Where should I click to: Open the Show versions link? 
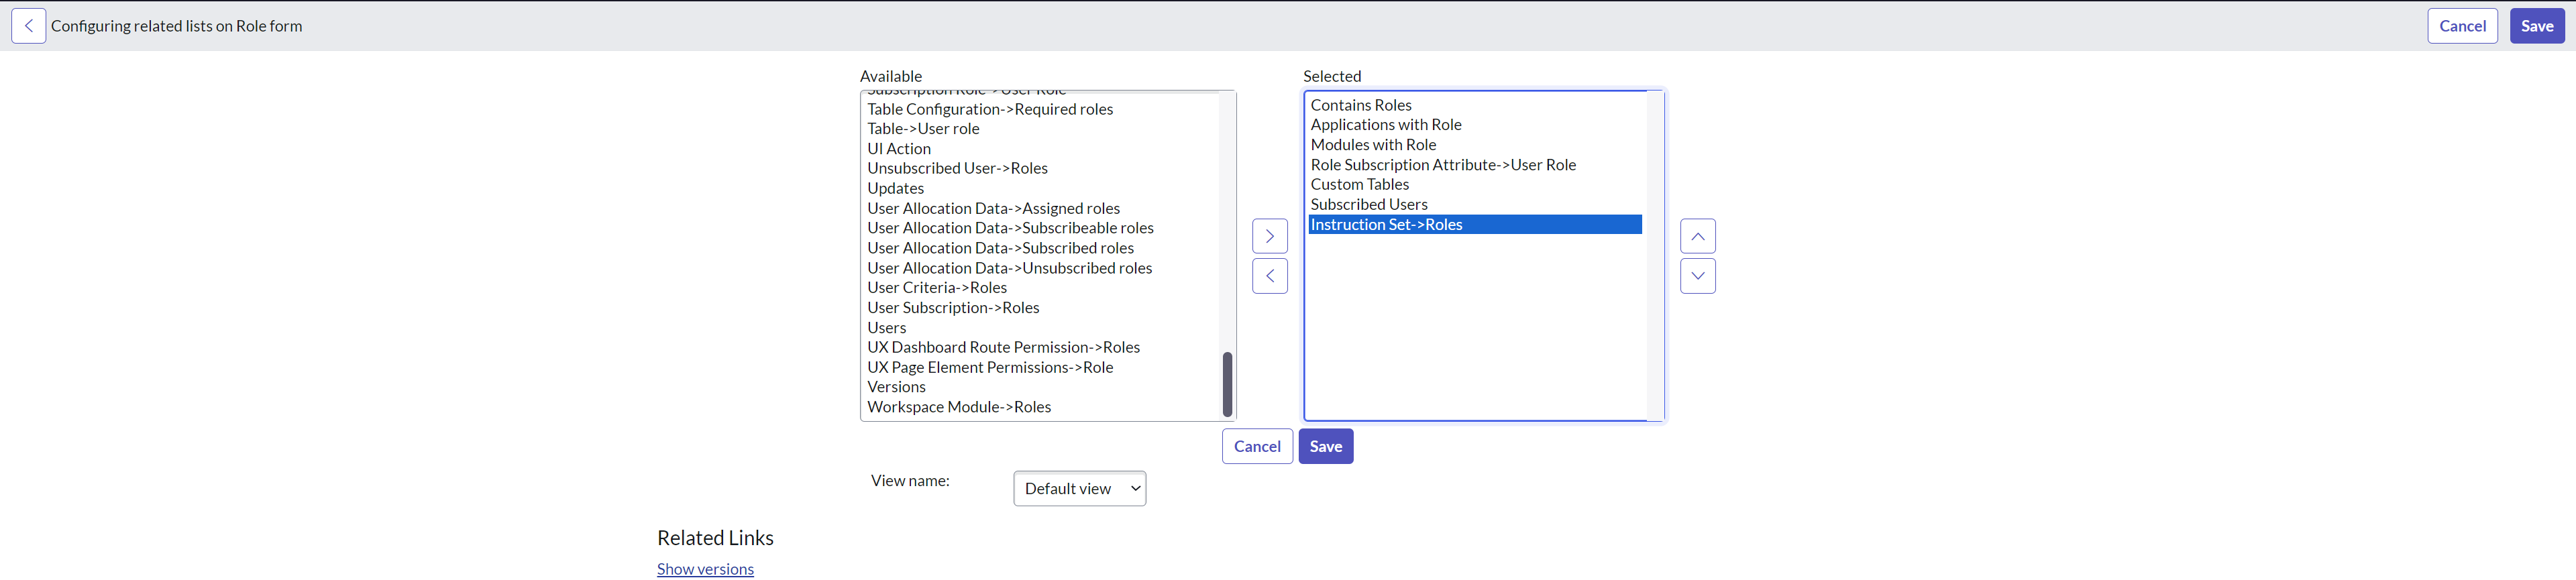705,569
